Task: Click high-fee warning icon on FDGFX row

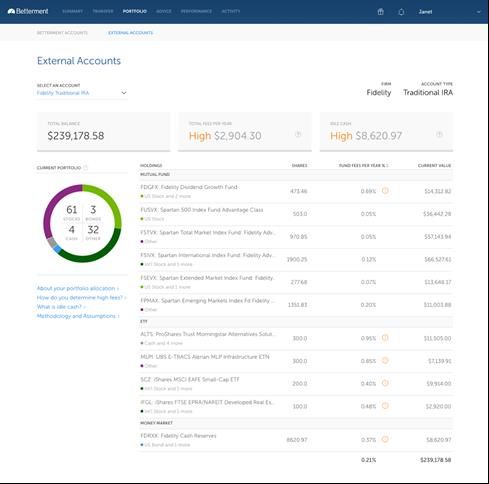Action: tap(385, 191)
